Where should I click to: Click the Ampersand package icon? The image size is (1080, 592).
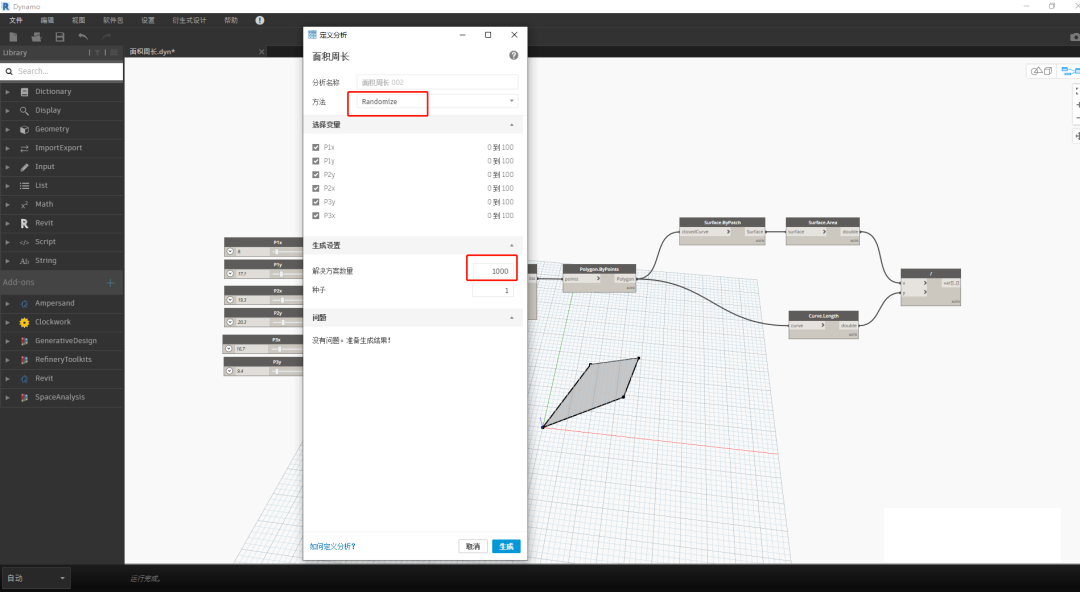24,304
